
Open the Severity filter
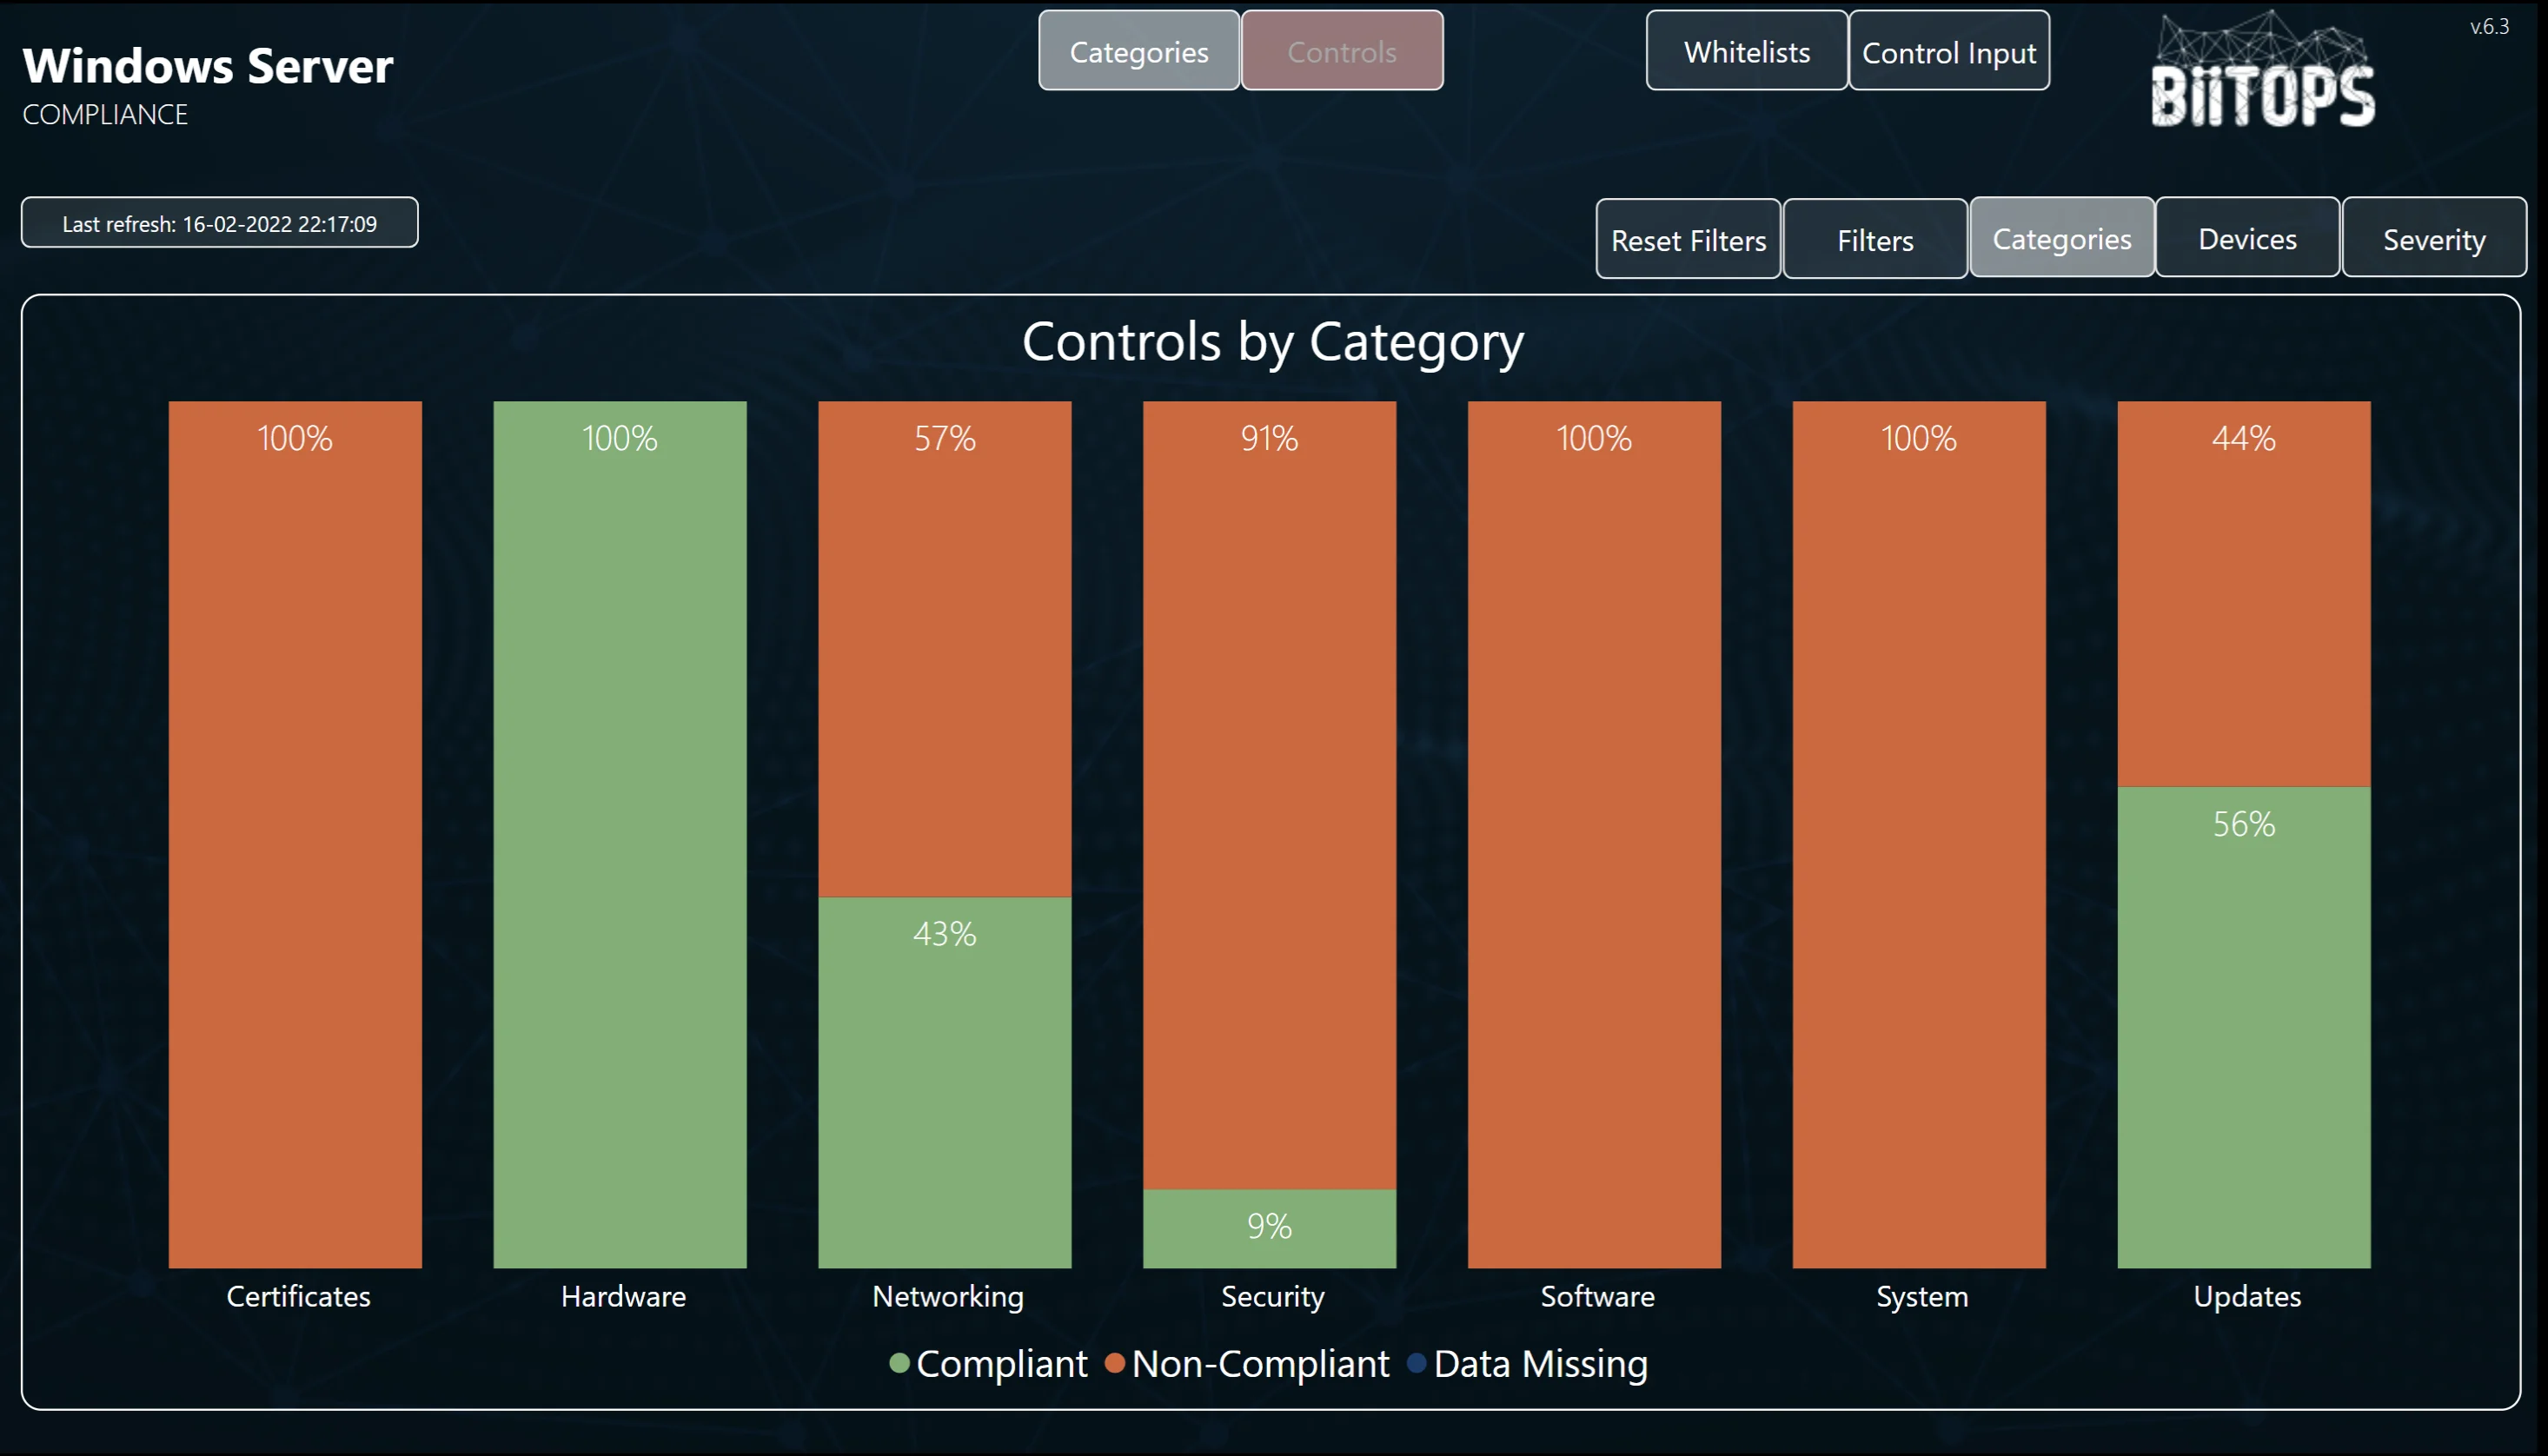tap(2434, 238)
